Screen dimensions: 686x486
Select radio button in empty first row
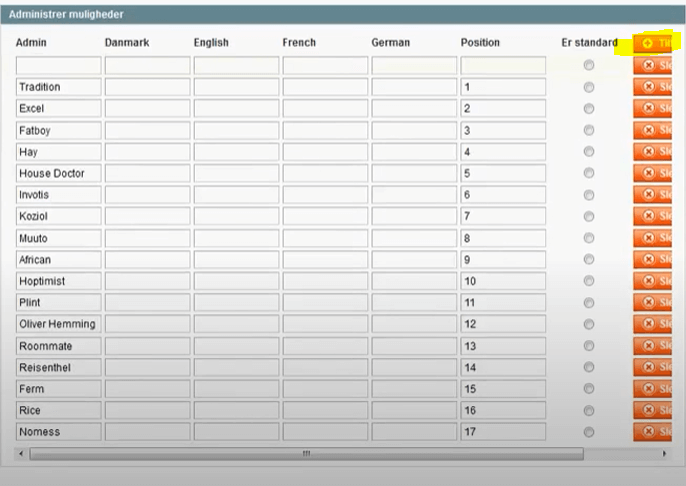[x=589, y=65]
